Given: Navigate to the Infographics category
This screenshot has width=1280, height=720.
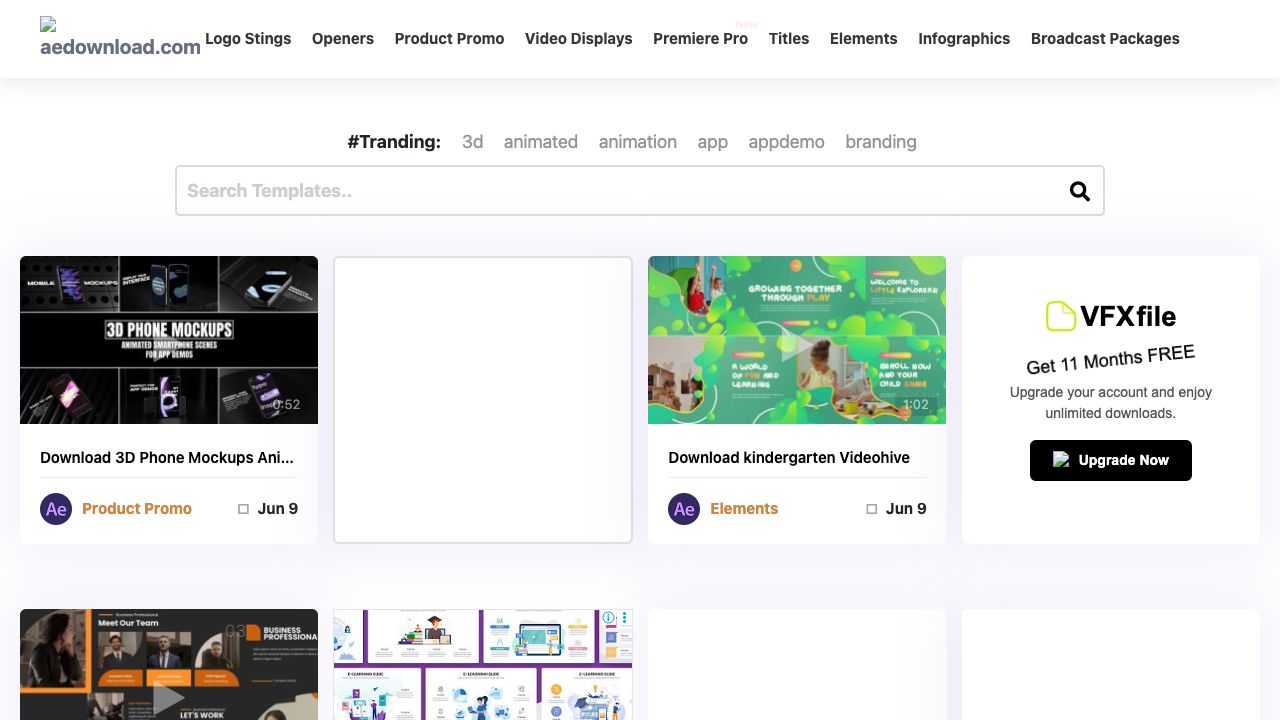Looking at the screenshot, I should pyautogui.click(x=964, y=39).
